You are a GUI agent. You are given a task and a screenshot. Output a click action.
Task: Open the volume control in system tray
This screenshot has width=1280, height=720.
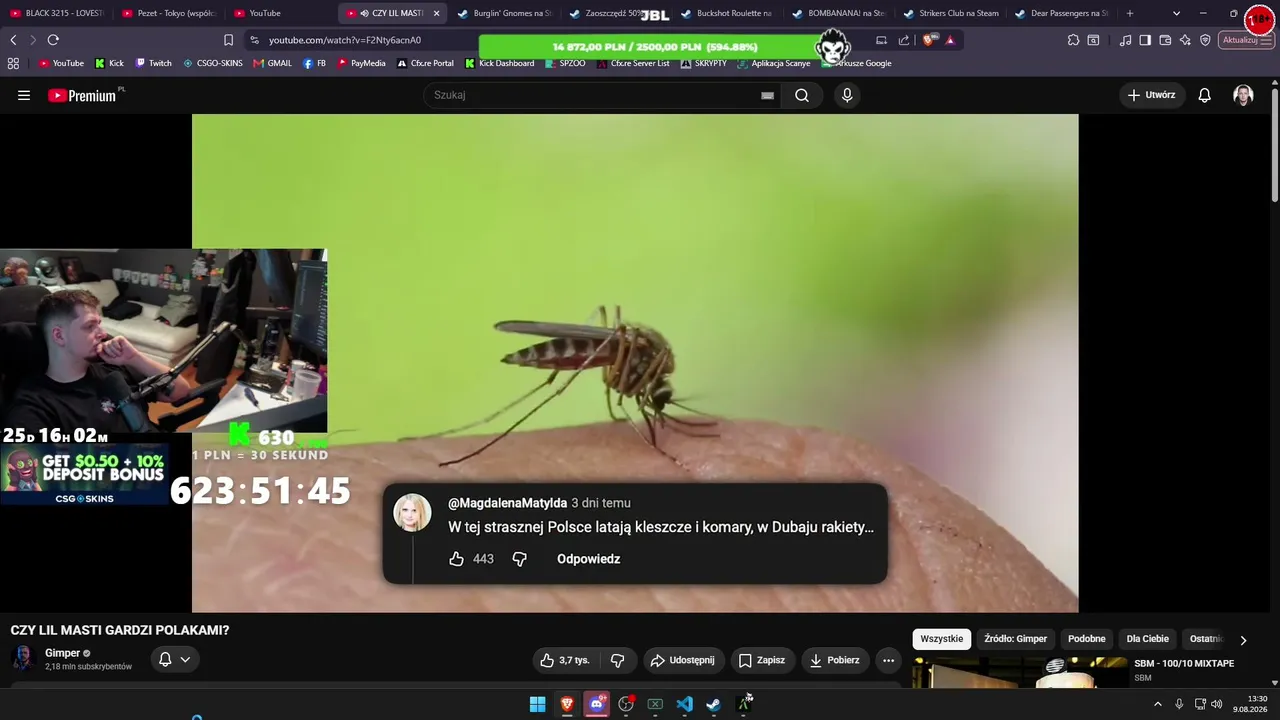point(1216,704)
